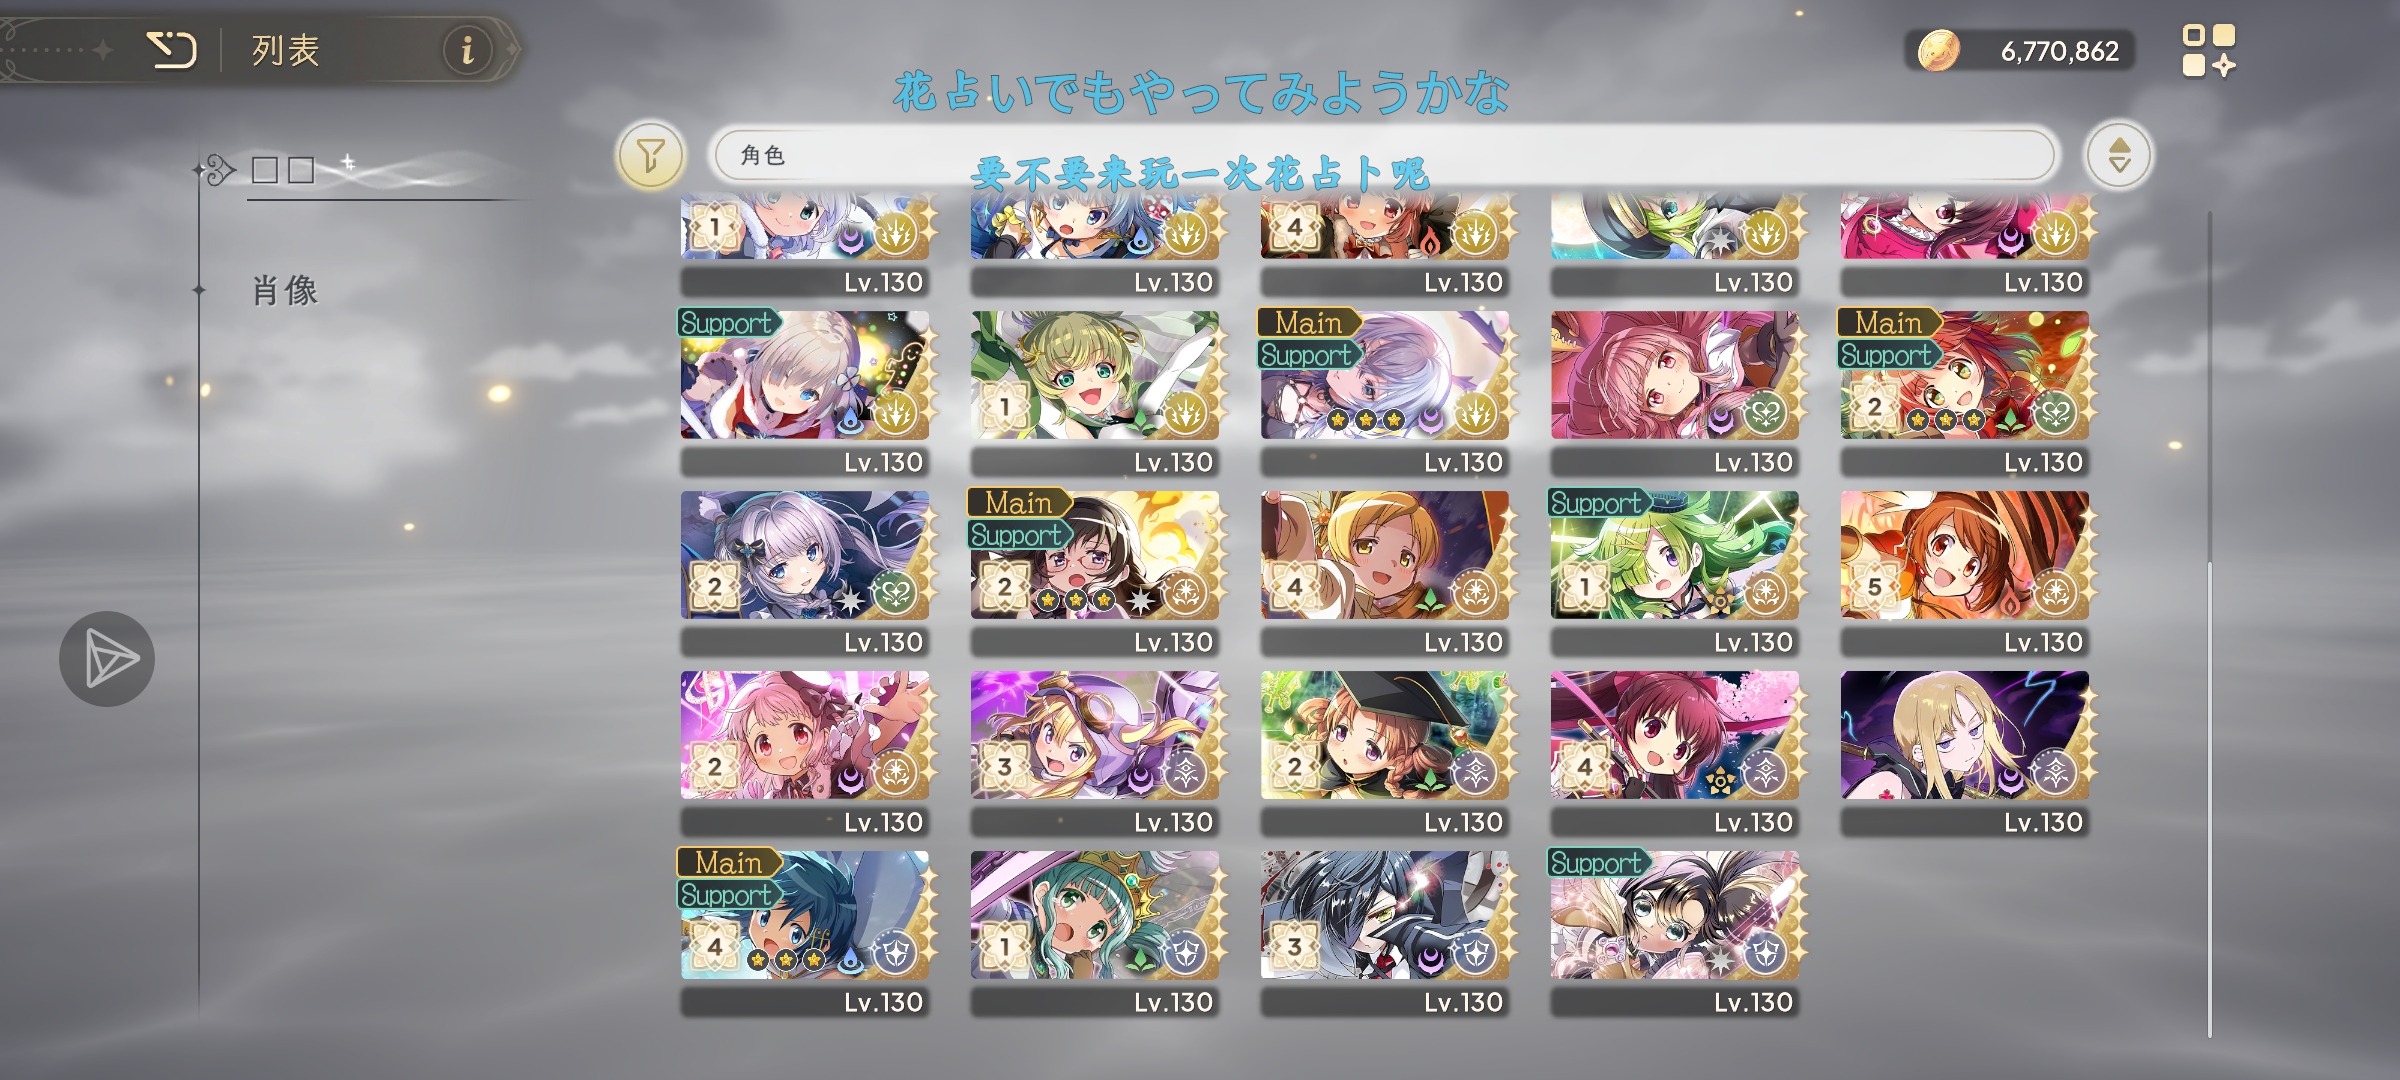Toggle the sort order arrows button

(x=2119, y=156)
